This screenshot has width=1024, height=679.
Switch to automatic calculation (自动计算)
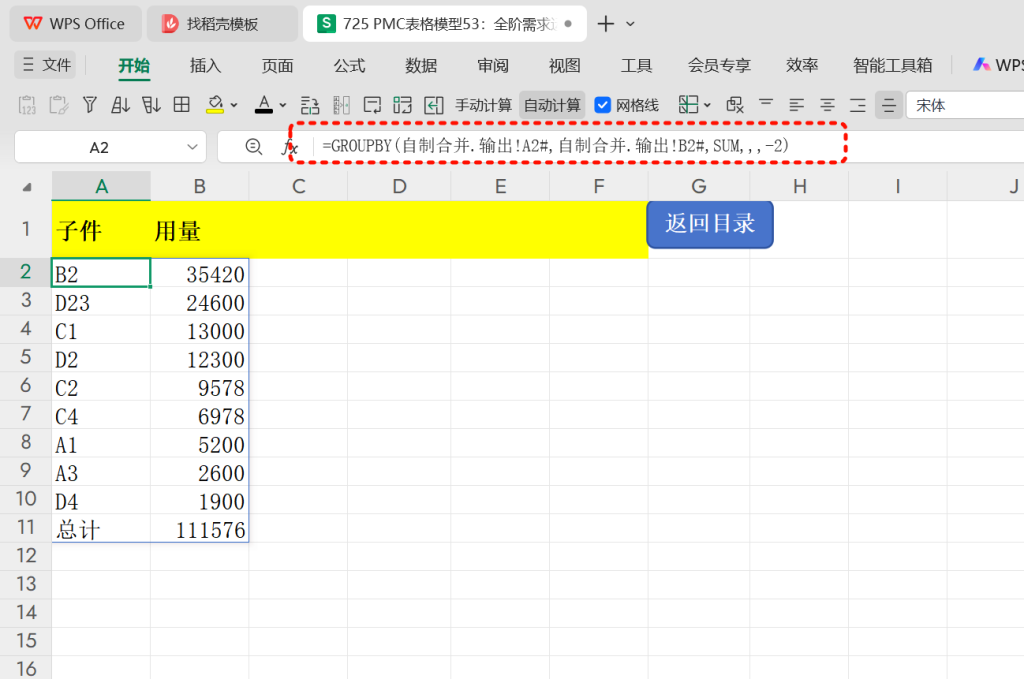(x=552, y=105)
